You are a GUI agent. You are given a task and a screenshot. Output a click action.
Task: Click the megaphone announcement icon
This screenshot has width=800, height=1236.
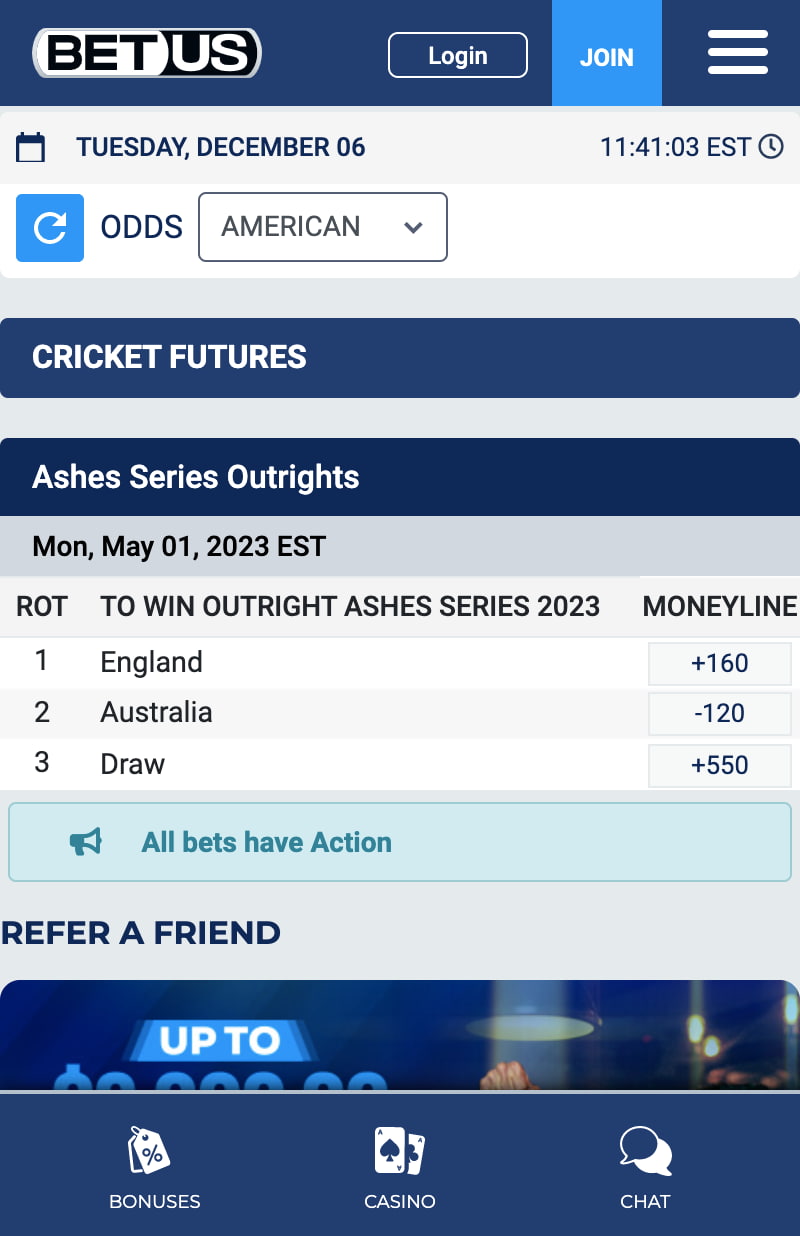[x=86, y=843]
